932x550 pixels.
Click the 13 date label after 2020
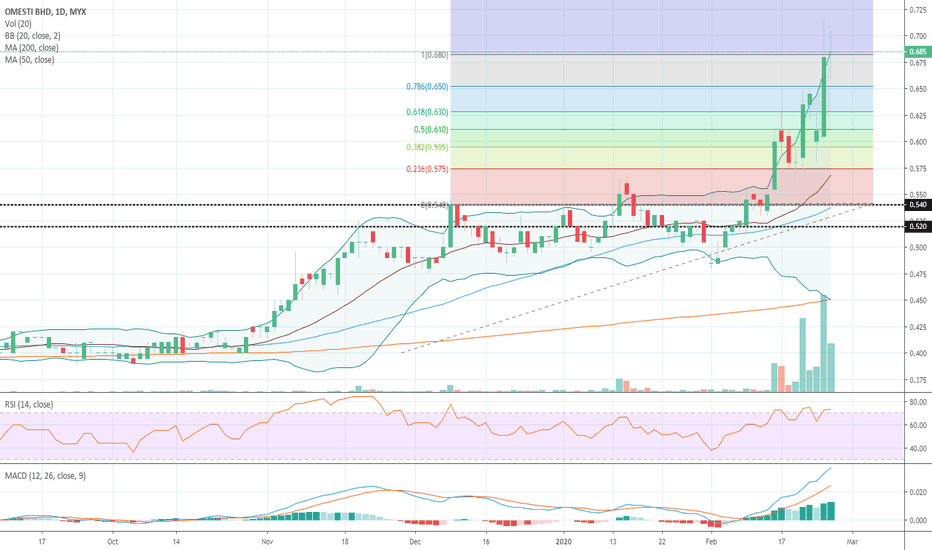[613, 542]
